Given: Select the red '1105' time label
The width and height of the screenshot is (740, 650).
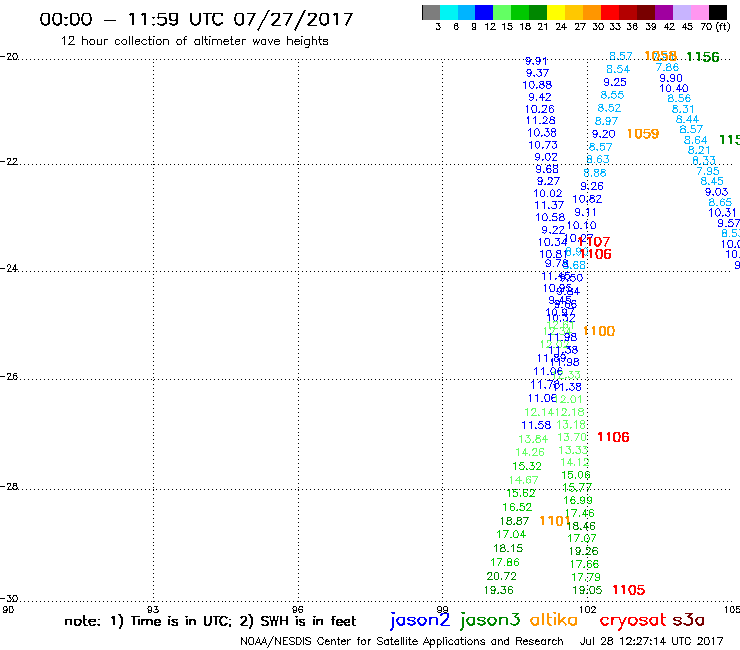Looking at the screenshot, I should click(629, 590).
